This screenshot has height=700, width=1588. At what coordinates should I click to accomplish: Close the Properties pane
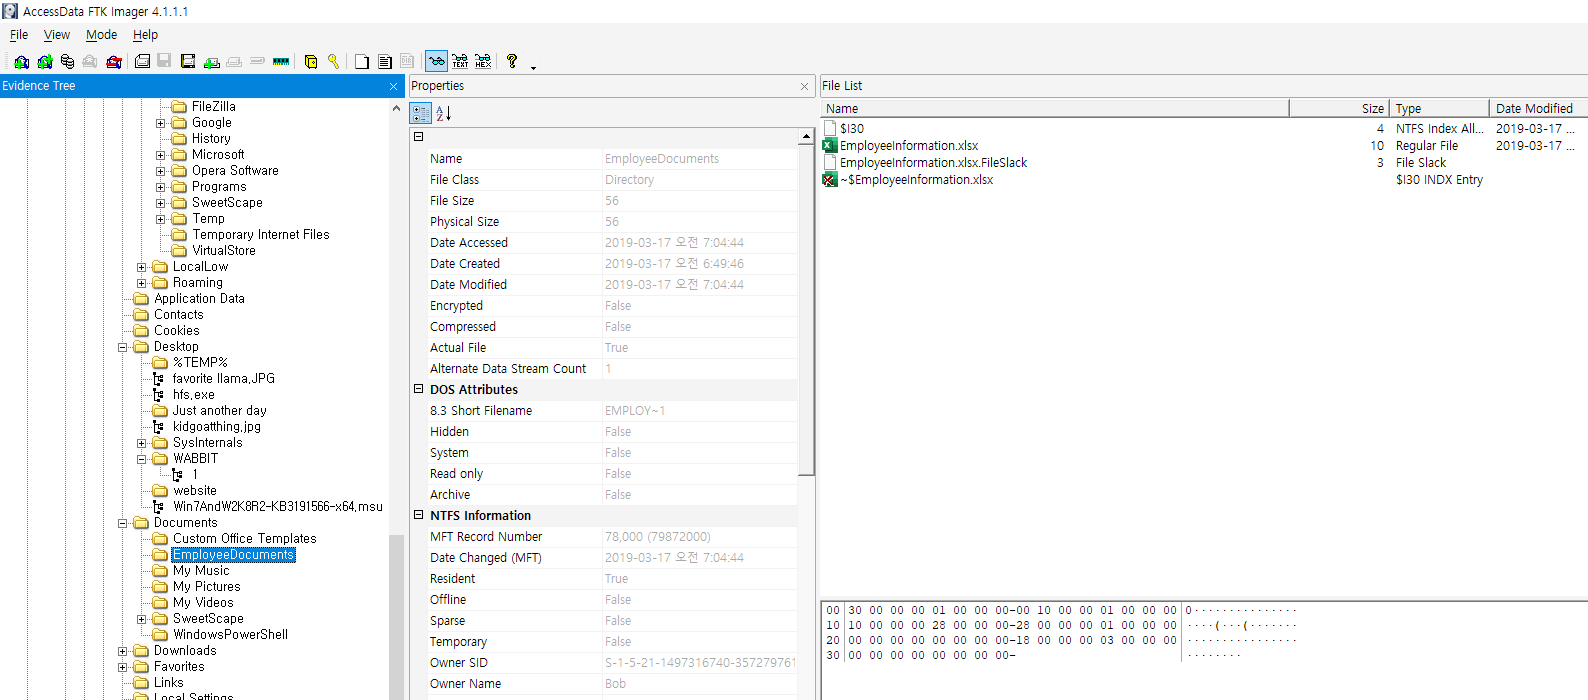804,87
